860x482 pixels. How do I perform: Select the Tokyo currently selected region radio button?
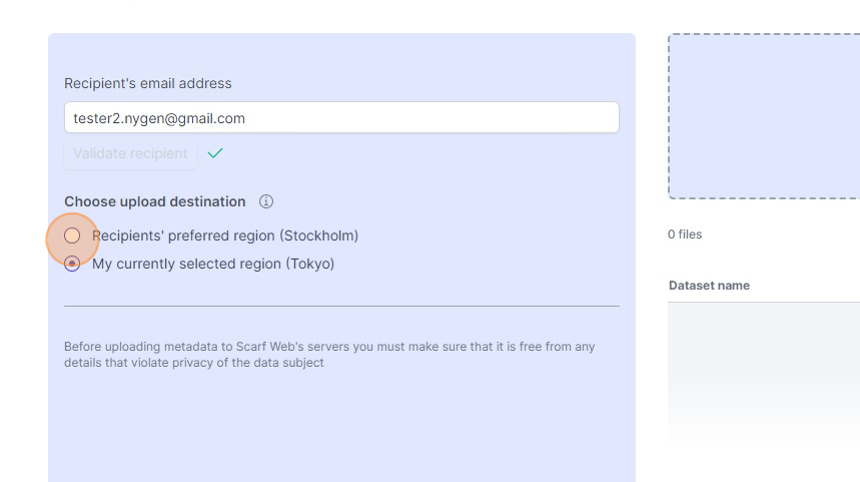click(x=72, y=264)
